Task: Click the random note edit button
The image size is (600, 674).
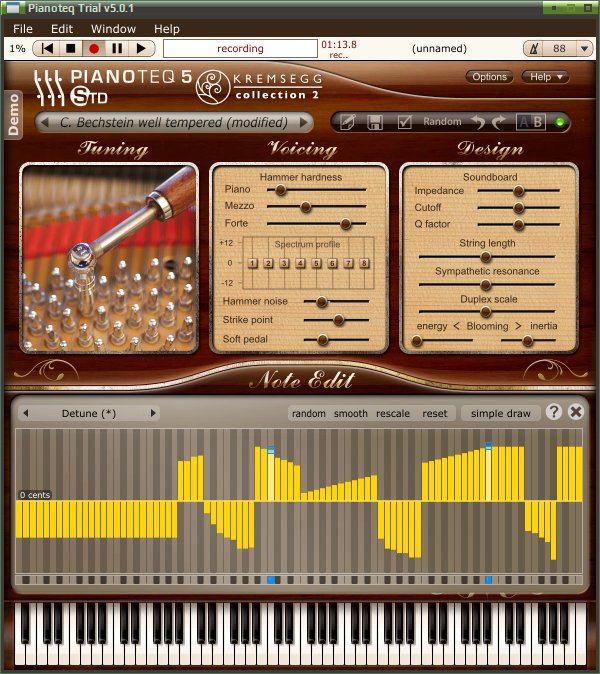Action: tap(309, 414)
